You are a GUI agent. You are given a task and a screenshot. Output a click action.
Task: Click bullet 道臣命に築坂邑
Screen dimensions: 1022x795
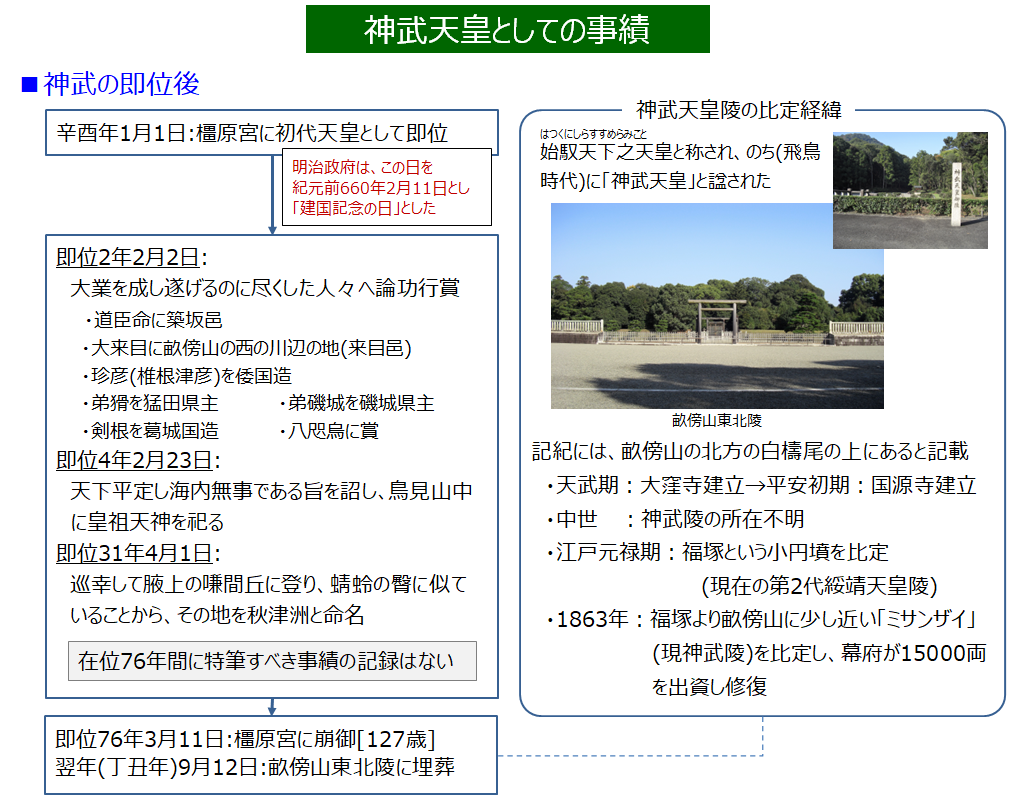pyautogui.click(x=154, y=319)
